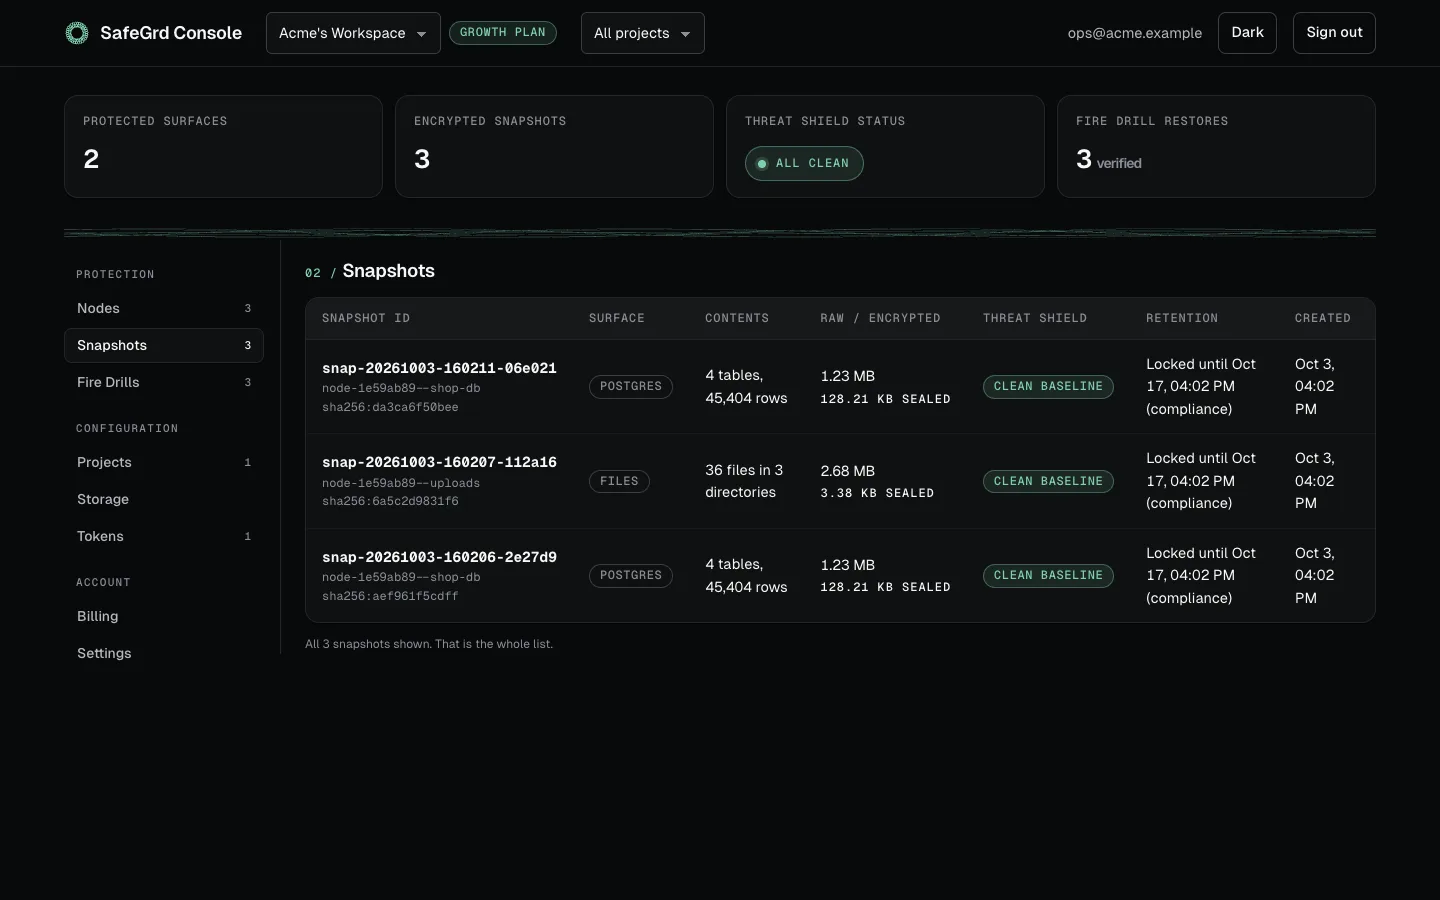Screen dimensions: 1440x900
Task: Click the All 3 snapshots shown footer text
Action: click(x=429, y=644)
